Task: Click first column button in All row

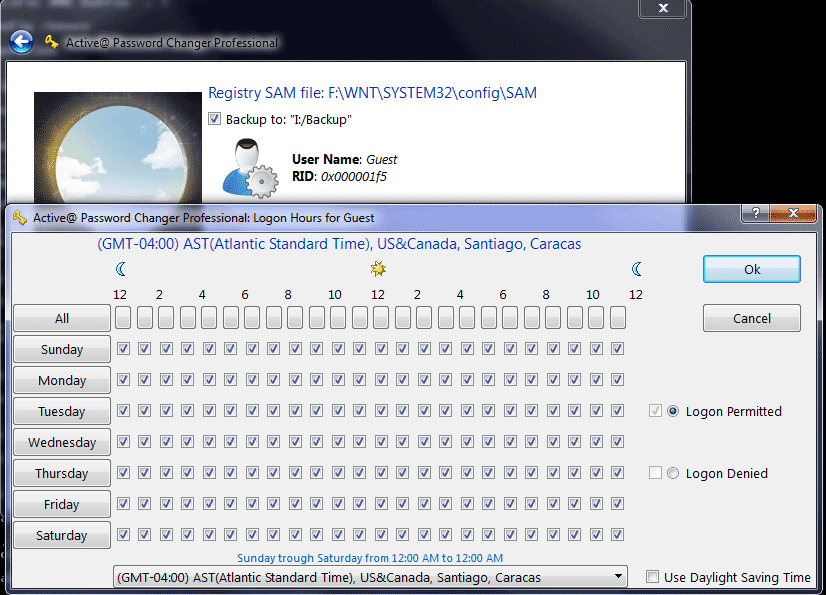Action: click(x=123, y=317)
